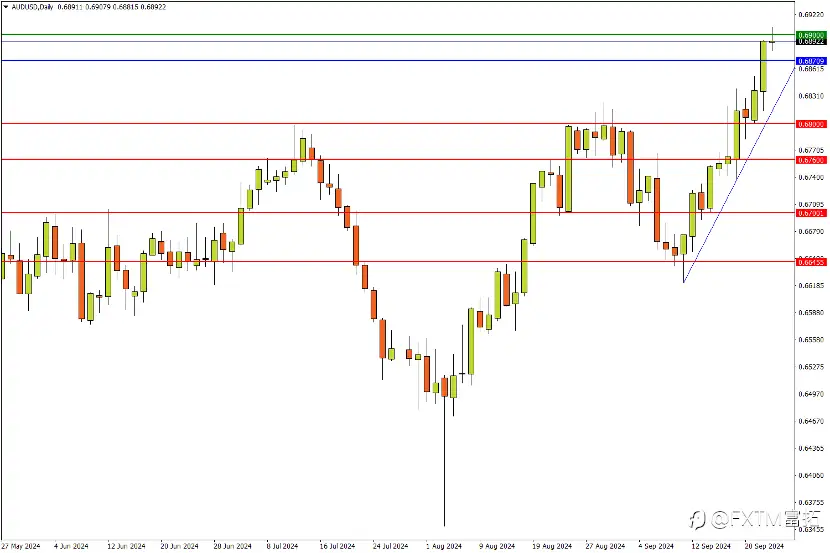Click the 0.65880 price scale label
830x554 pixels.
click(811, 312)
